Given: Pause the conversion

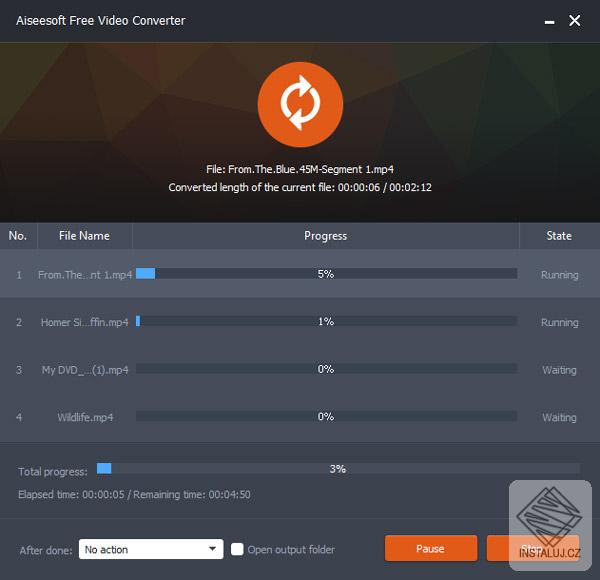Looking at the screenshot, I should click(x=431, y=548).
